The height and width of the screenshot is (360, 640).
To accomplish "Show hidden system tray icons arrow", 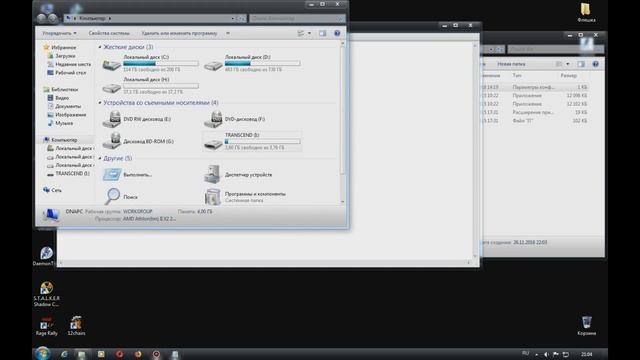I will tap(536, 355).
